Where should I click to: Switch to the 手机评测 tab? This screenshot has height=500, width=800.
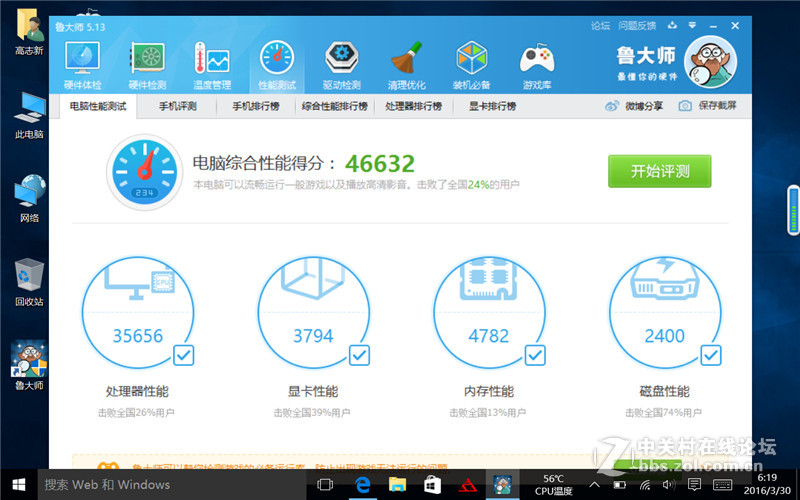coord(178,106)
